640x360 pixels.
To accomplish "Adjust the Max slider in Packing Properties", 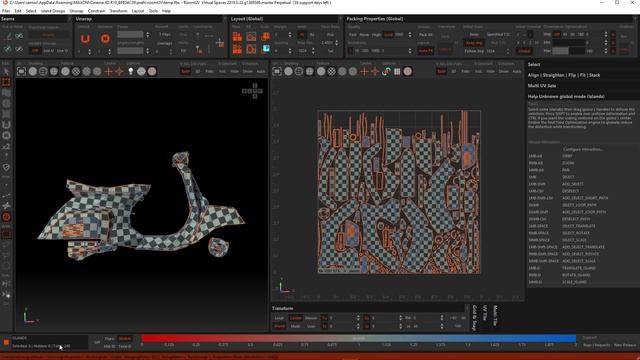I will [x=568, y=51].
